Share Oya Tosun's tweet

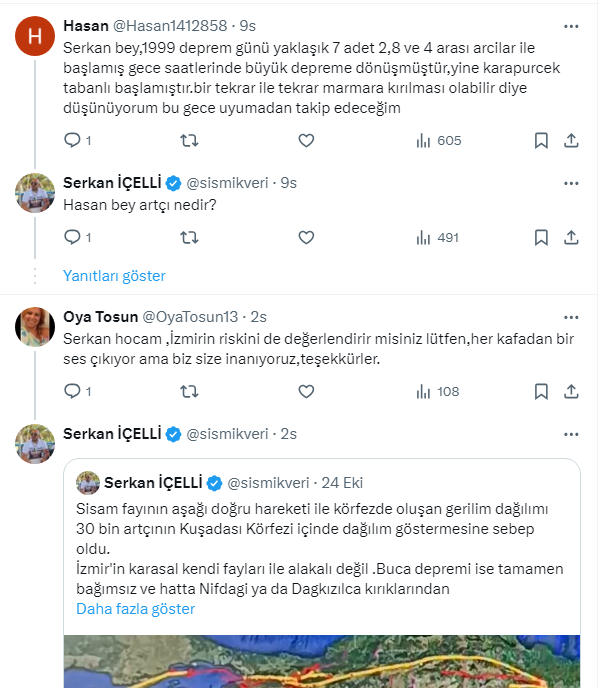(x=570, y=391)
